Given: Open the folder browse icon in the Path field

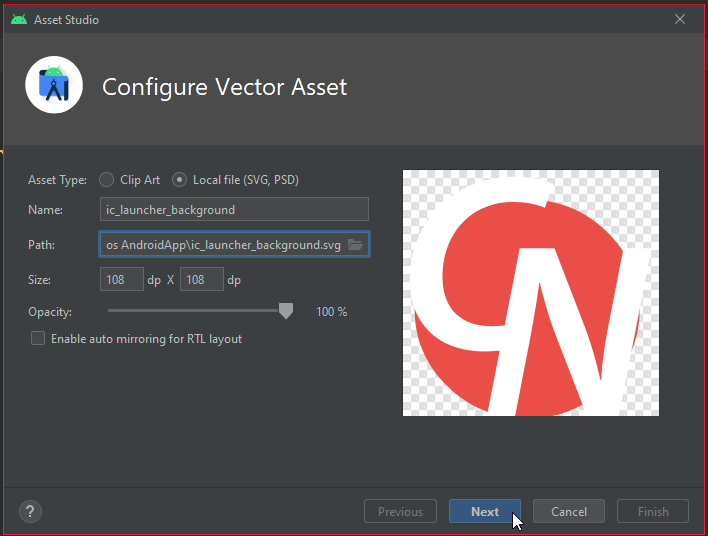Looking at the screenshot, I should (x=355, y=245).
